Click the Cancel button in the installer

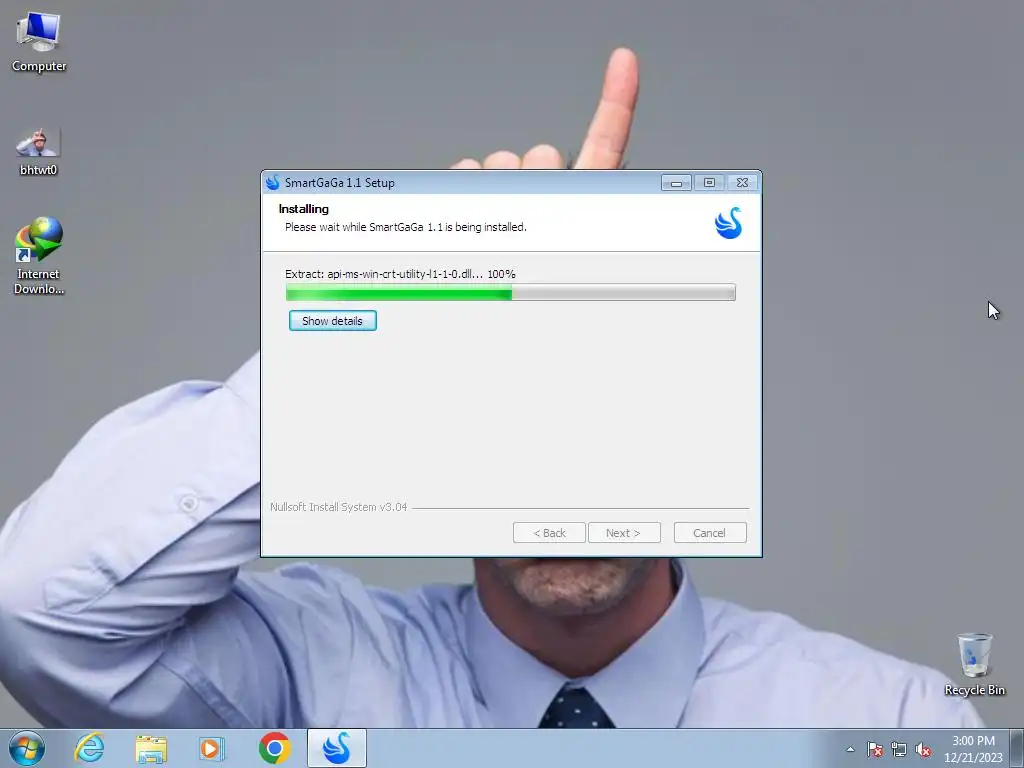pos(710,533)
